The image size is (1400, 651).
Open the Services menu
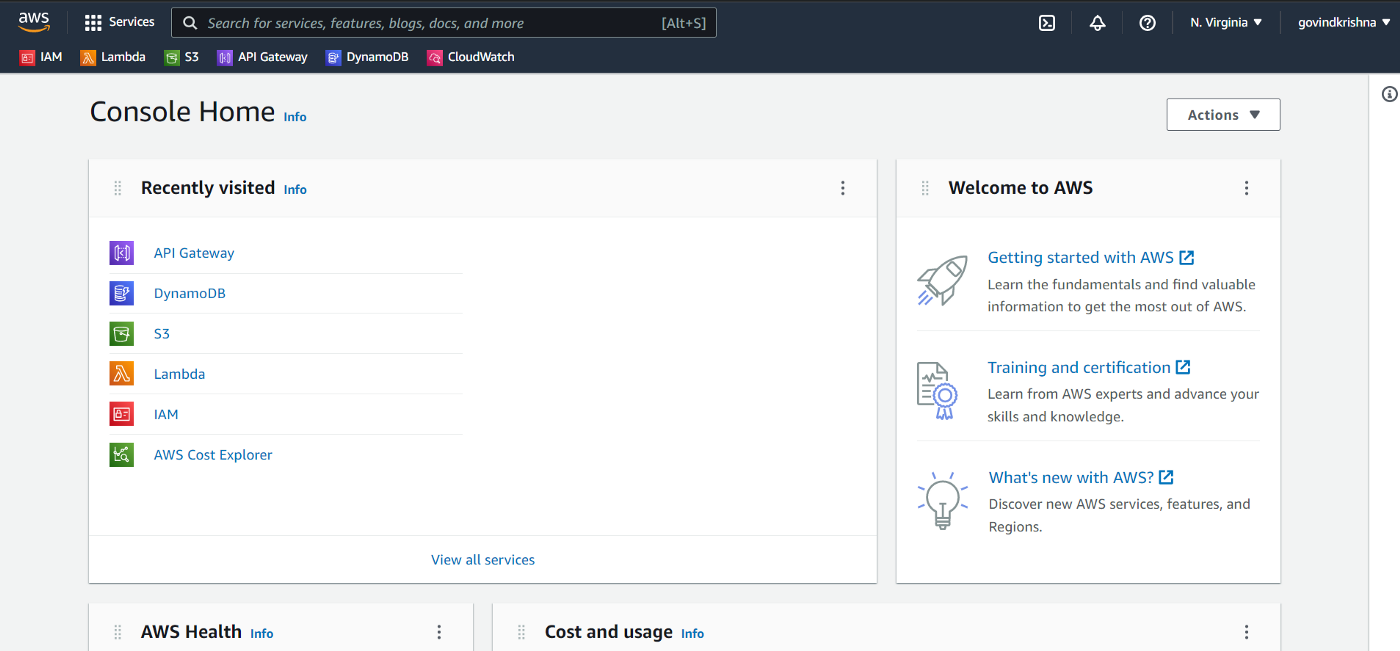click(x=119, y=21)
